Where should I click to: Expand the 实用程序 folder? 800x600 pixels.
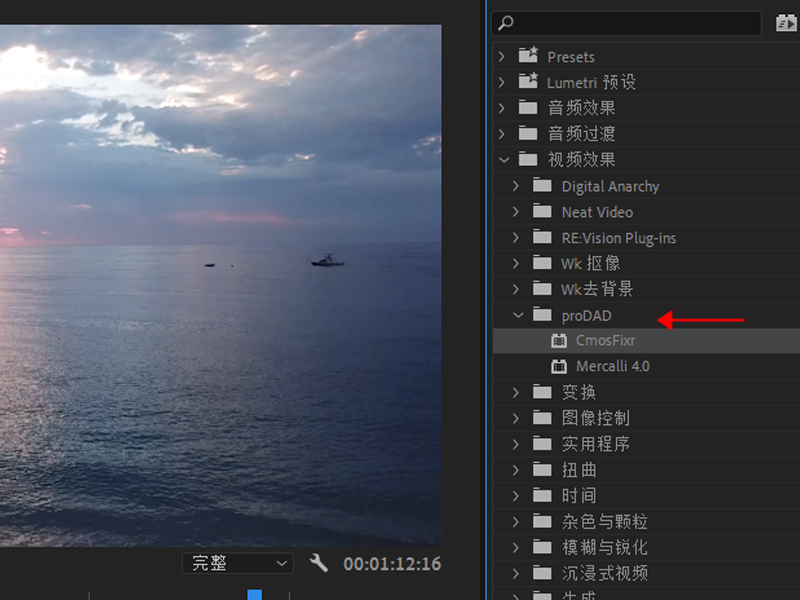pos(516,444)
